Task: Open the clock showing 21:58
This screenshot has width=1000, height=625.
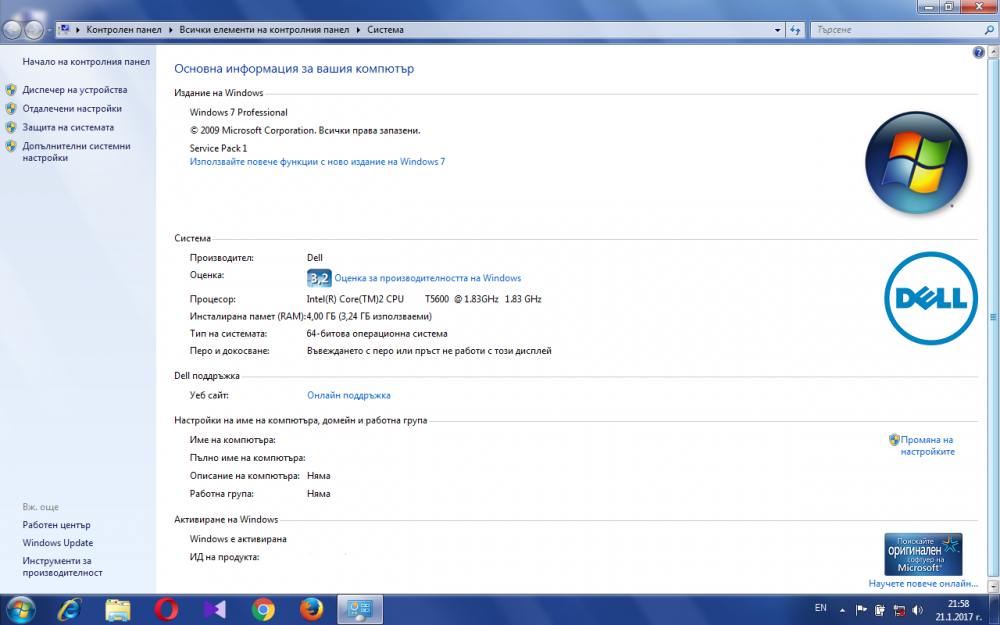Action: (x=959, y=610)
